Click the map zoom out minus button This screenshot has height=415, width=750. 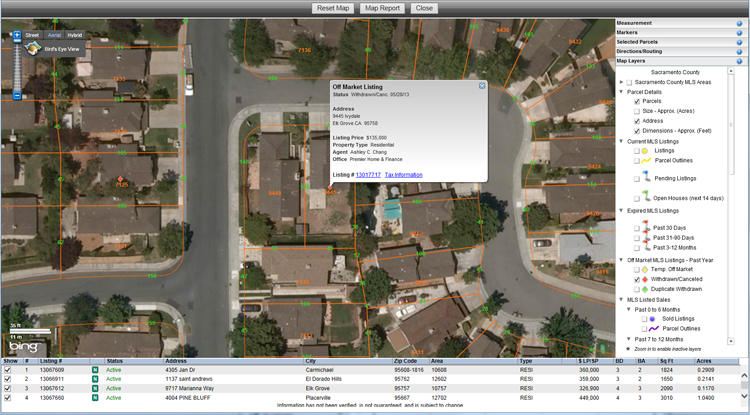click(17, 96)
